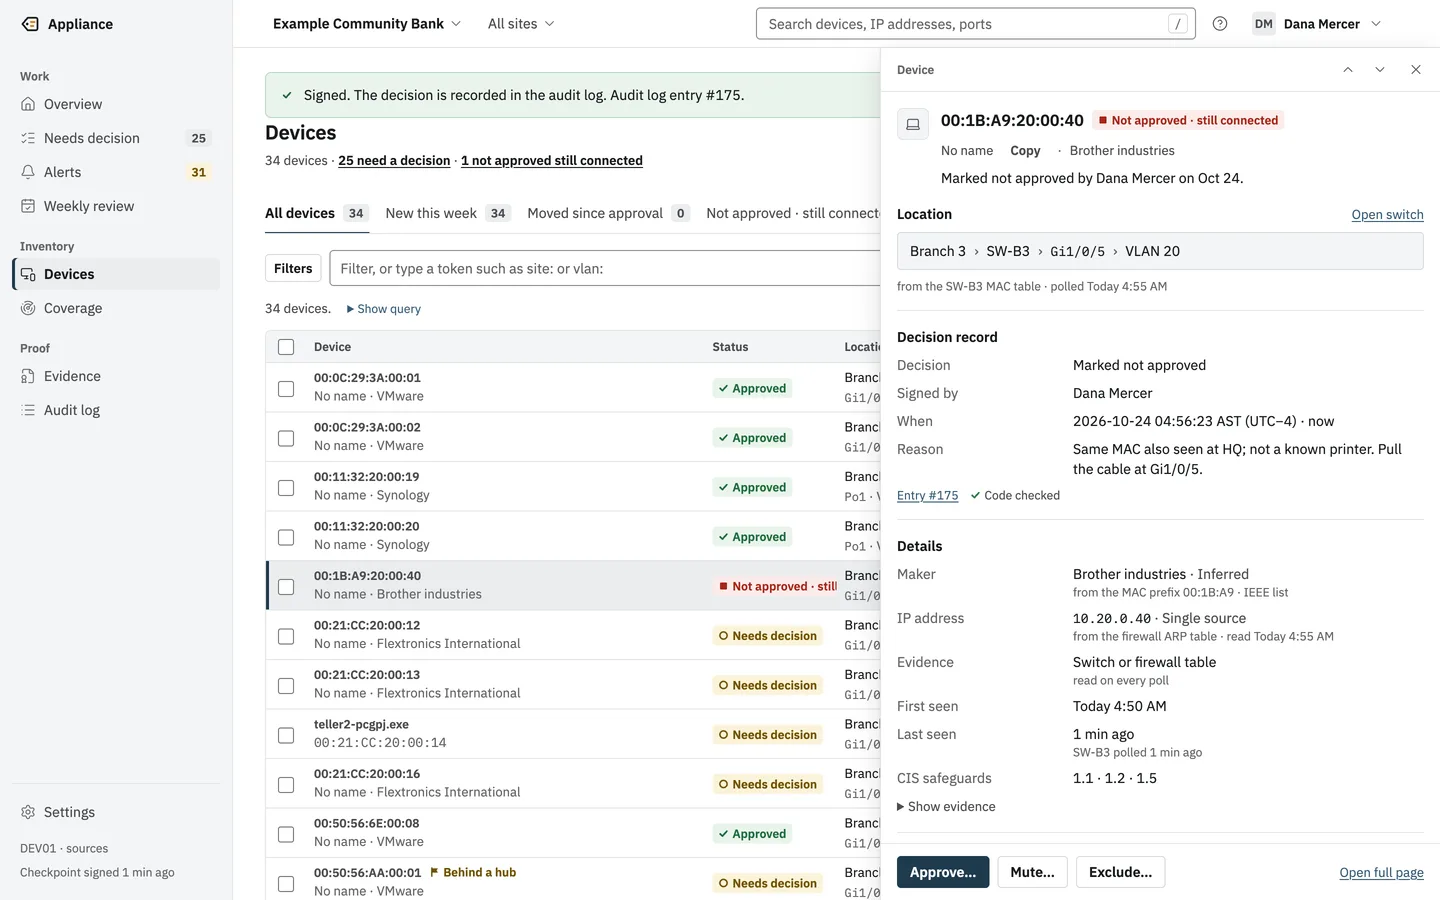
Task: Open the Filters button
Action: (293, 268)
